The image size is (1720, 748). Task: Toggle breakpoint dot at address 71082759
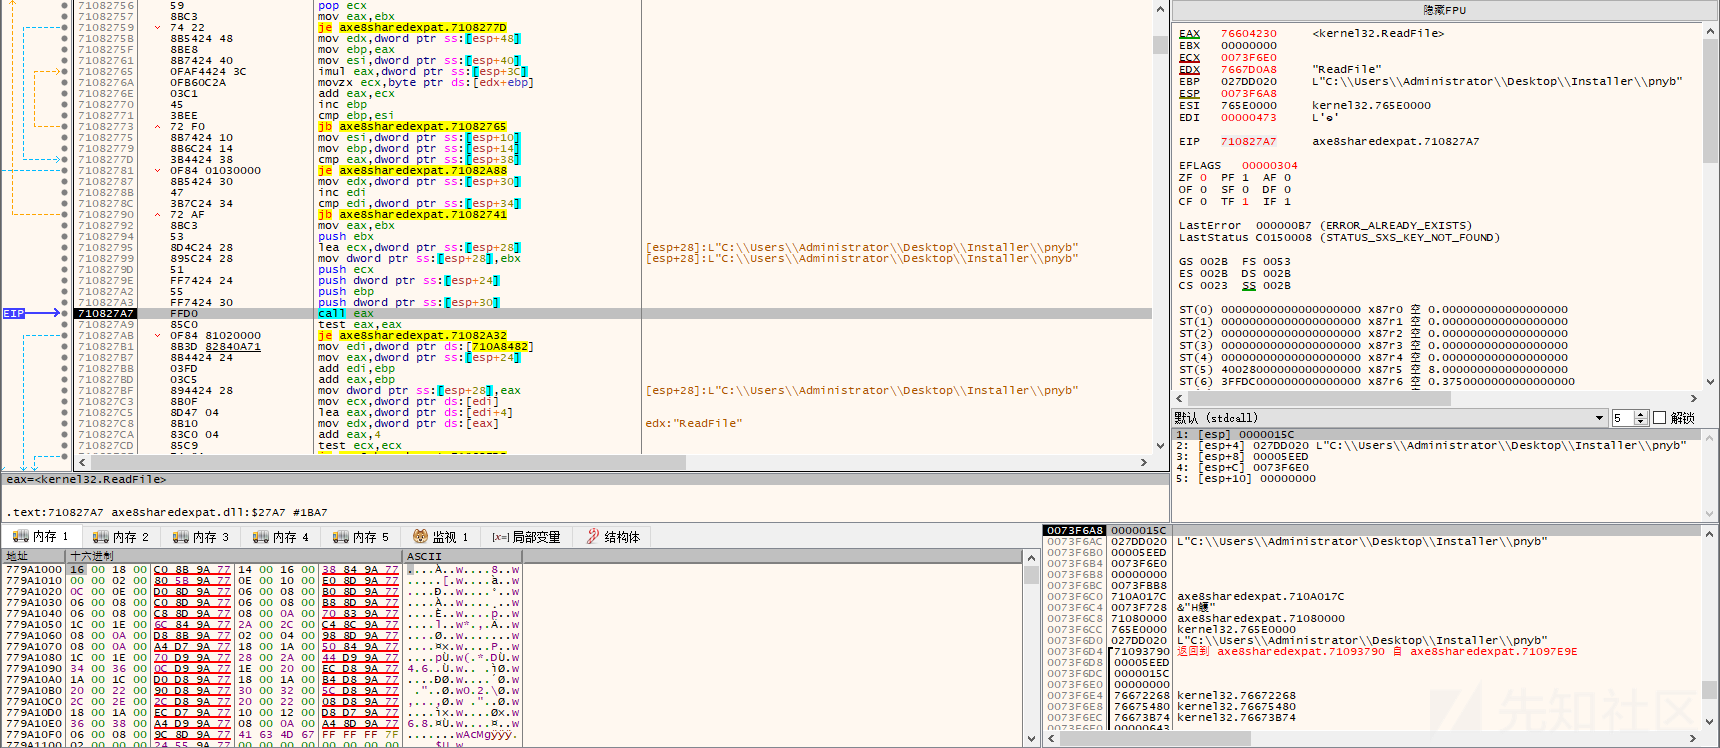[65, 27]
